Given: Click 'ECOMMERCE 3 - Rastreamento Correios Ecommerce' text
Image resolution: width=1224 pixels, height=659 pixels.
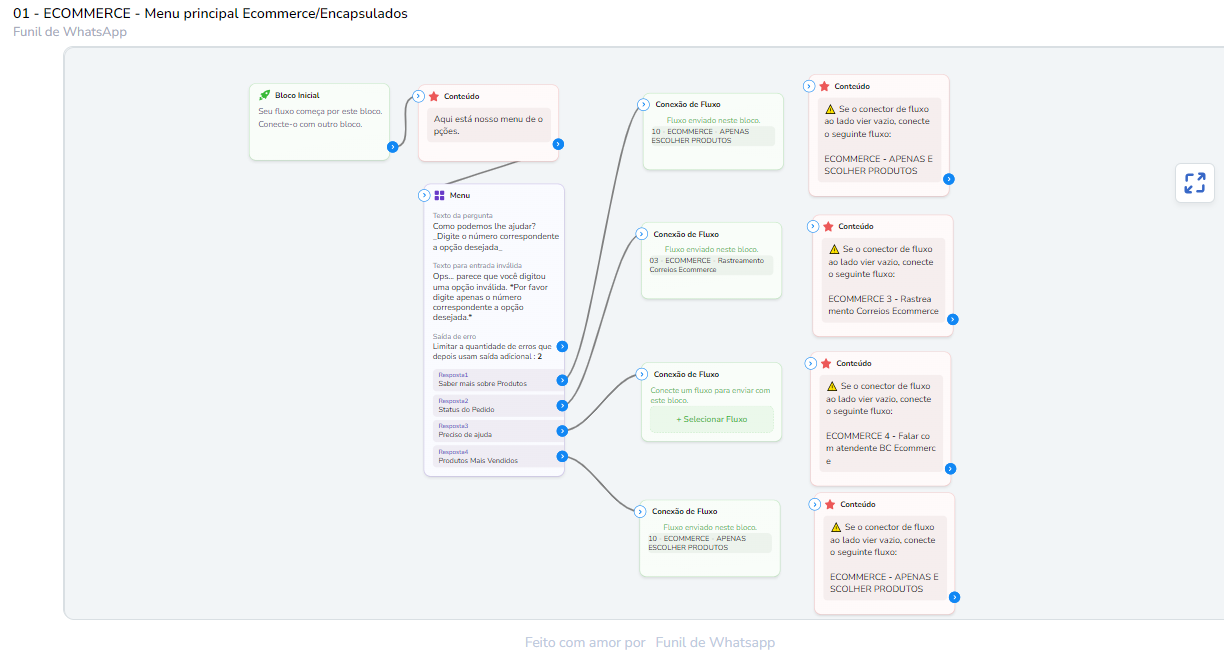Looking at the screenshot, I should [884, 305].
